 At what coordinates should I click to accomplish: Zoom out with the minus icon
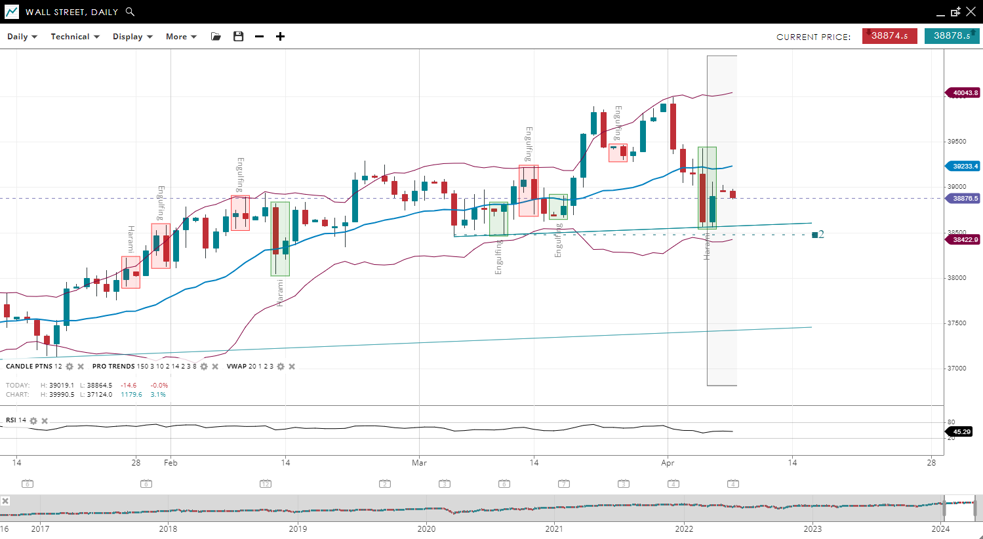pyautogui.click(x=259, y=37)
